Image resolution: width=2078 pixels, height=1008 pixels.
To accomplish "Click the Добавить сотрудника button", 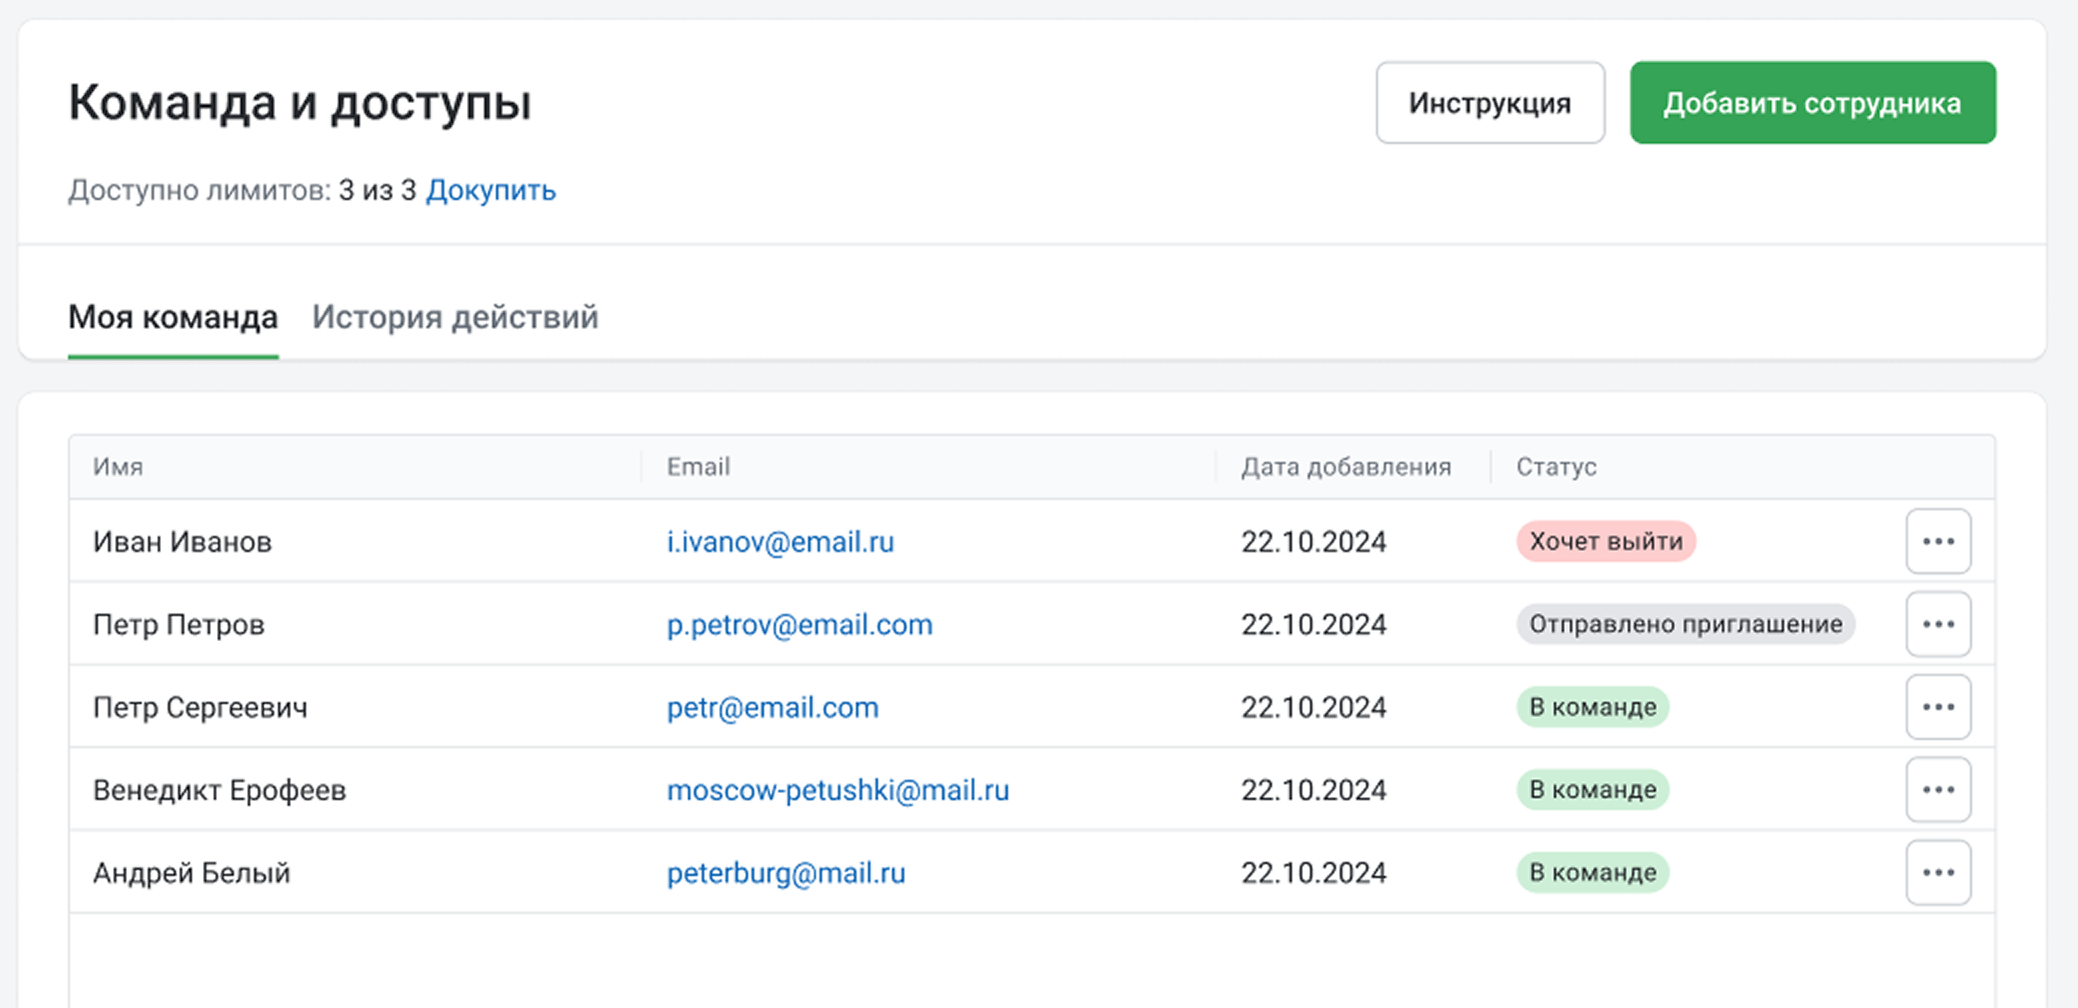I will click(1812, 103).
